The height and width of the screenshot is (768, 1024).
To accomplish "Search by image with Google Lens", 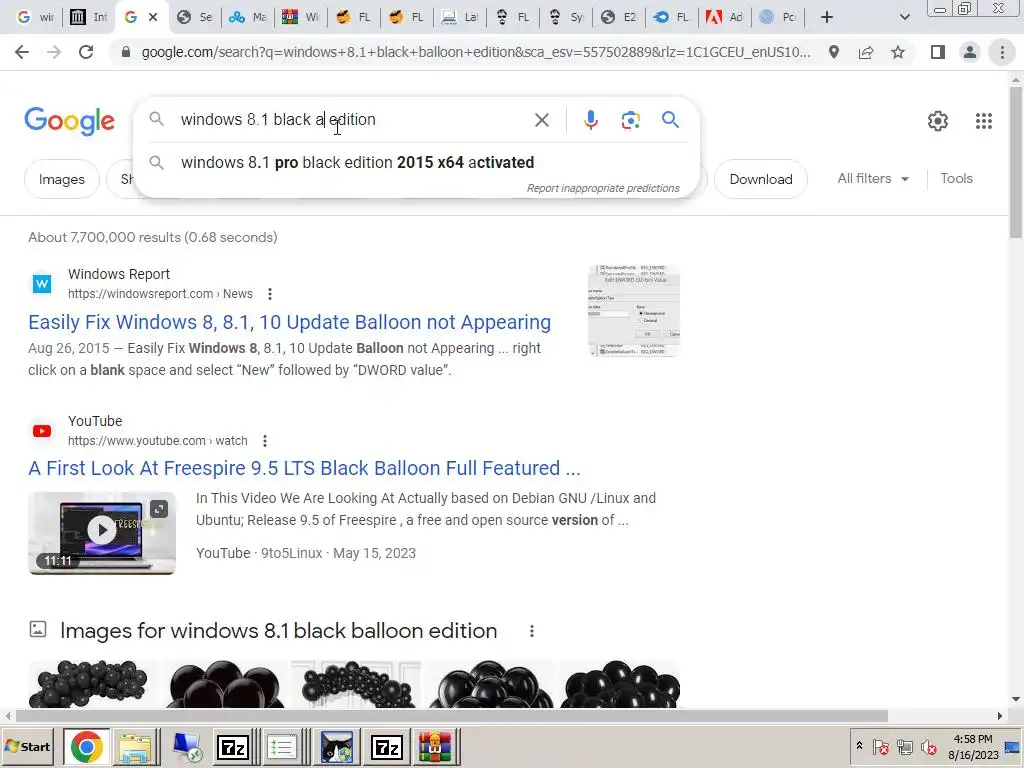I will (630, 120).
